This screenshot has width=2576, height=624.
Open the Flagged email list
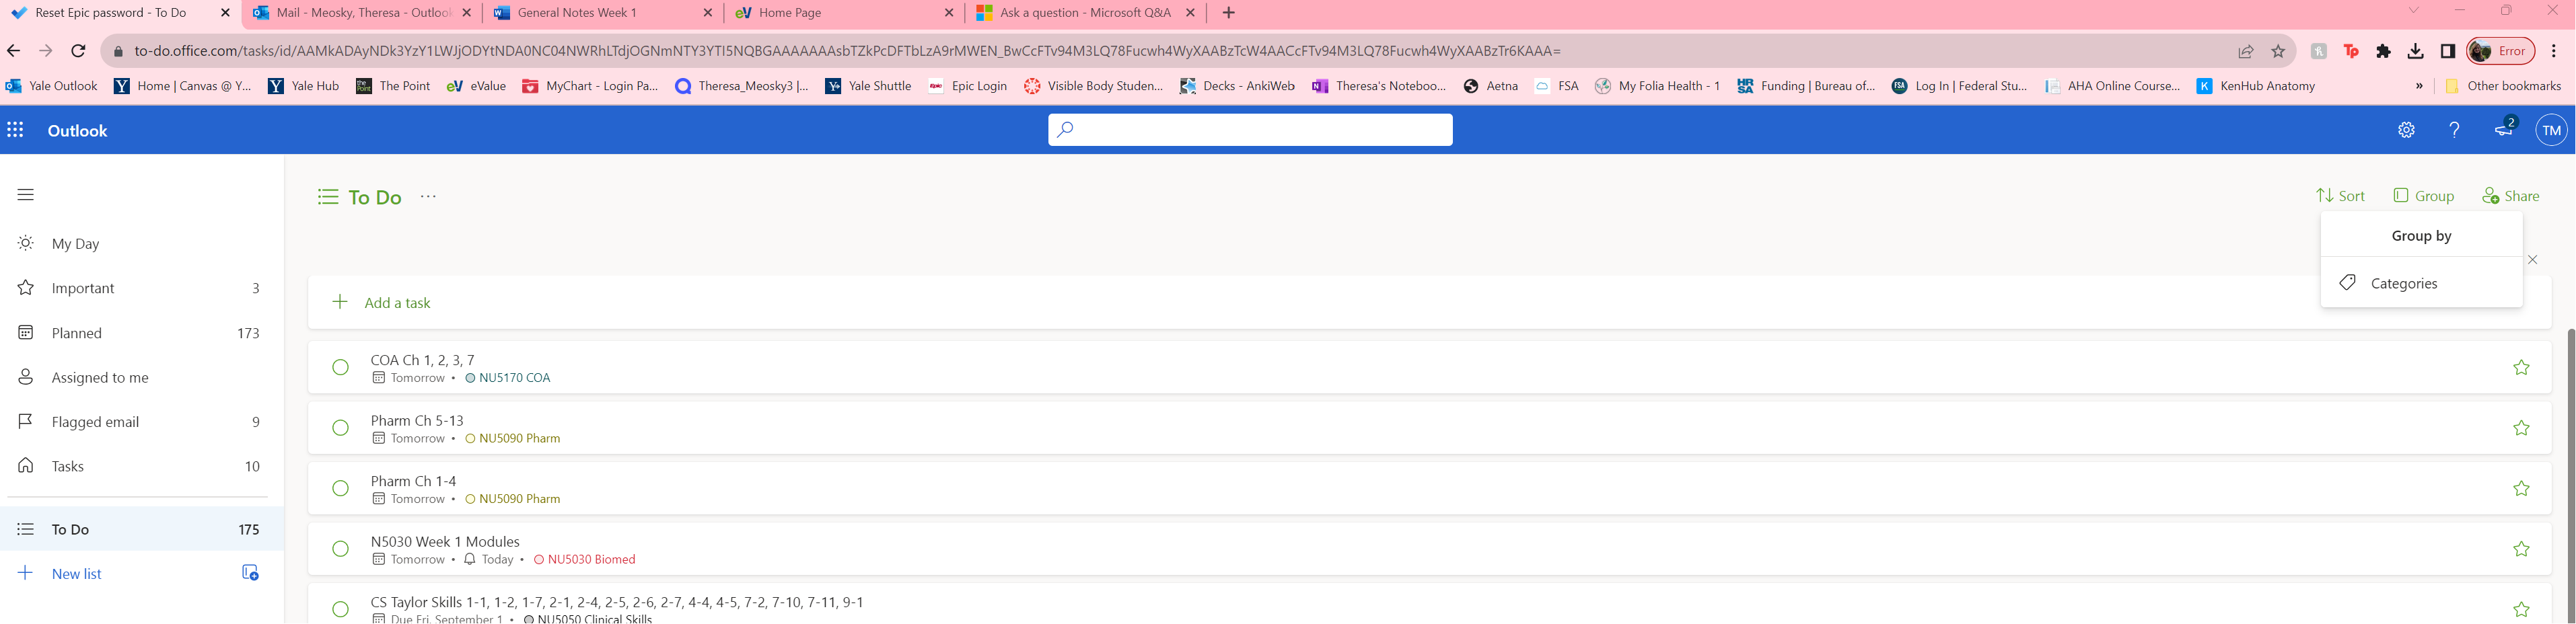(x=142, y=422)
